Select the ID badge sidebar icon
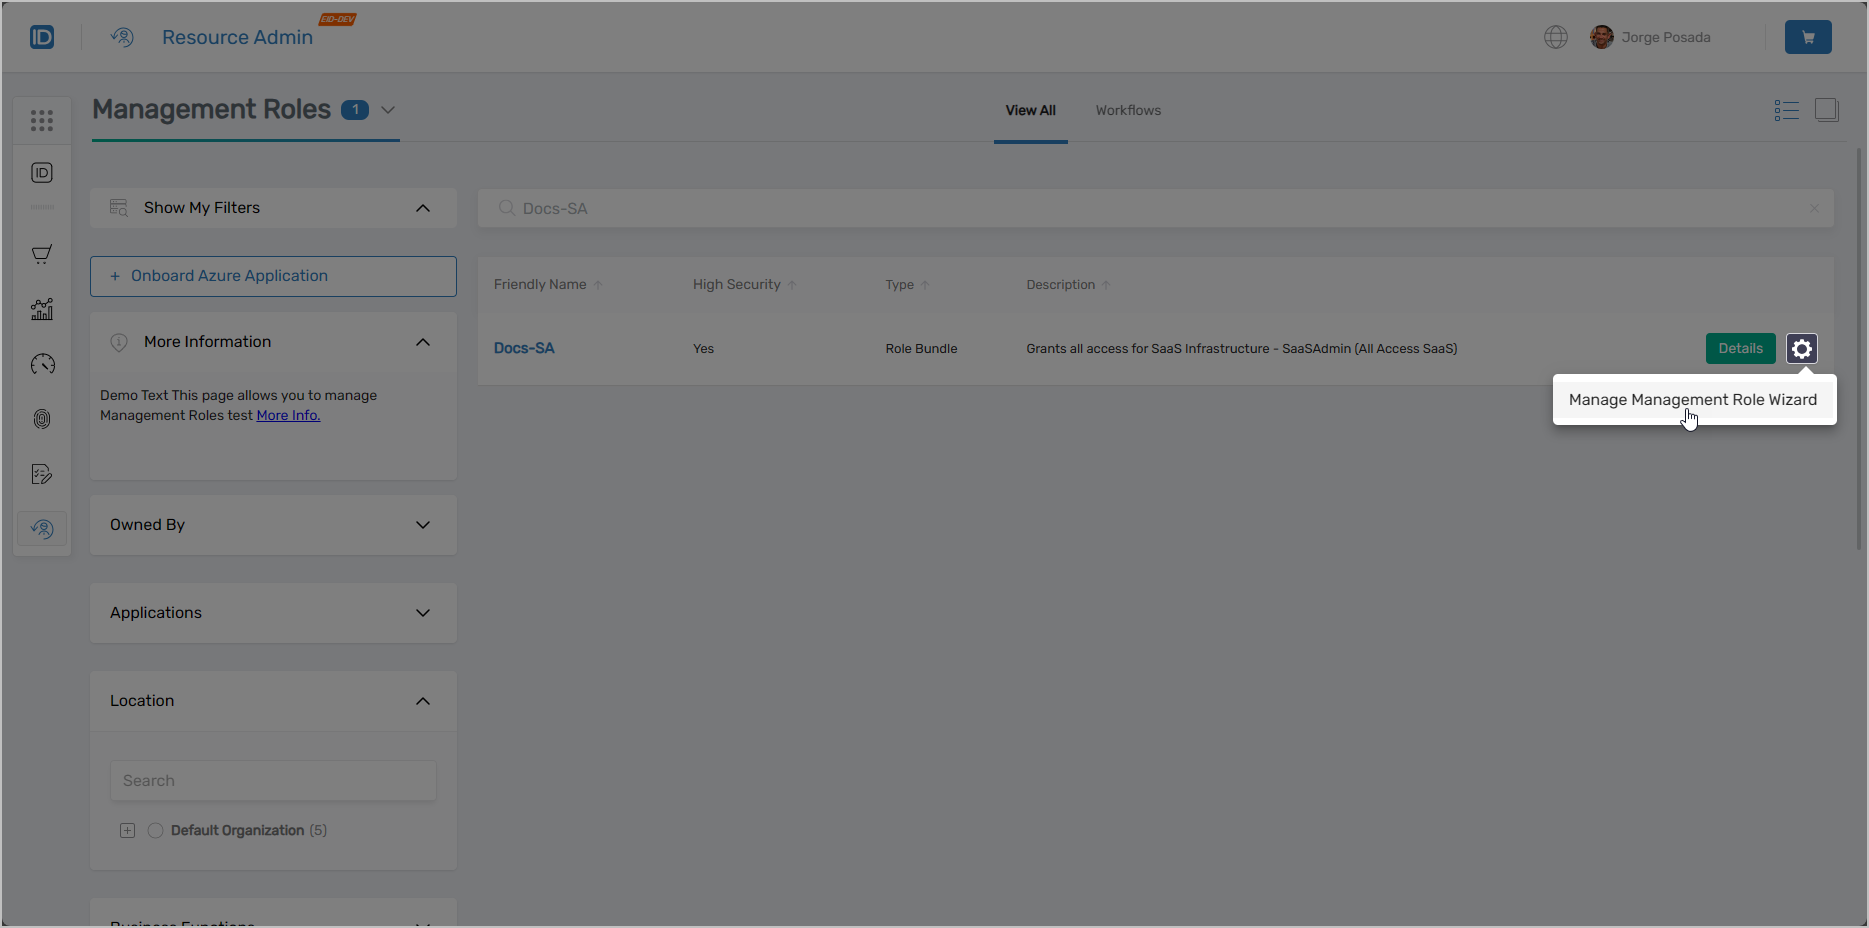Viewport: 1869px width, 928px height. (x=41, y=171)
